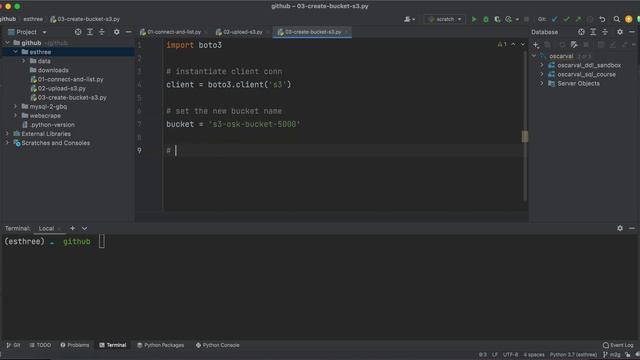The height and width of the screenshot is (360, 640).
Task: Select the 03-create-bucket-s3.py editor tab
Action: 312,32
